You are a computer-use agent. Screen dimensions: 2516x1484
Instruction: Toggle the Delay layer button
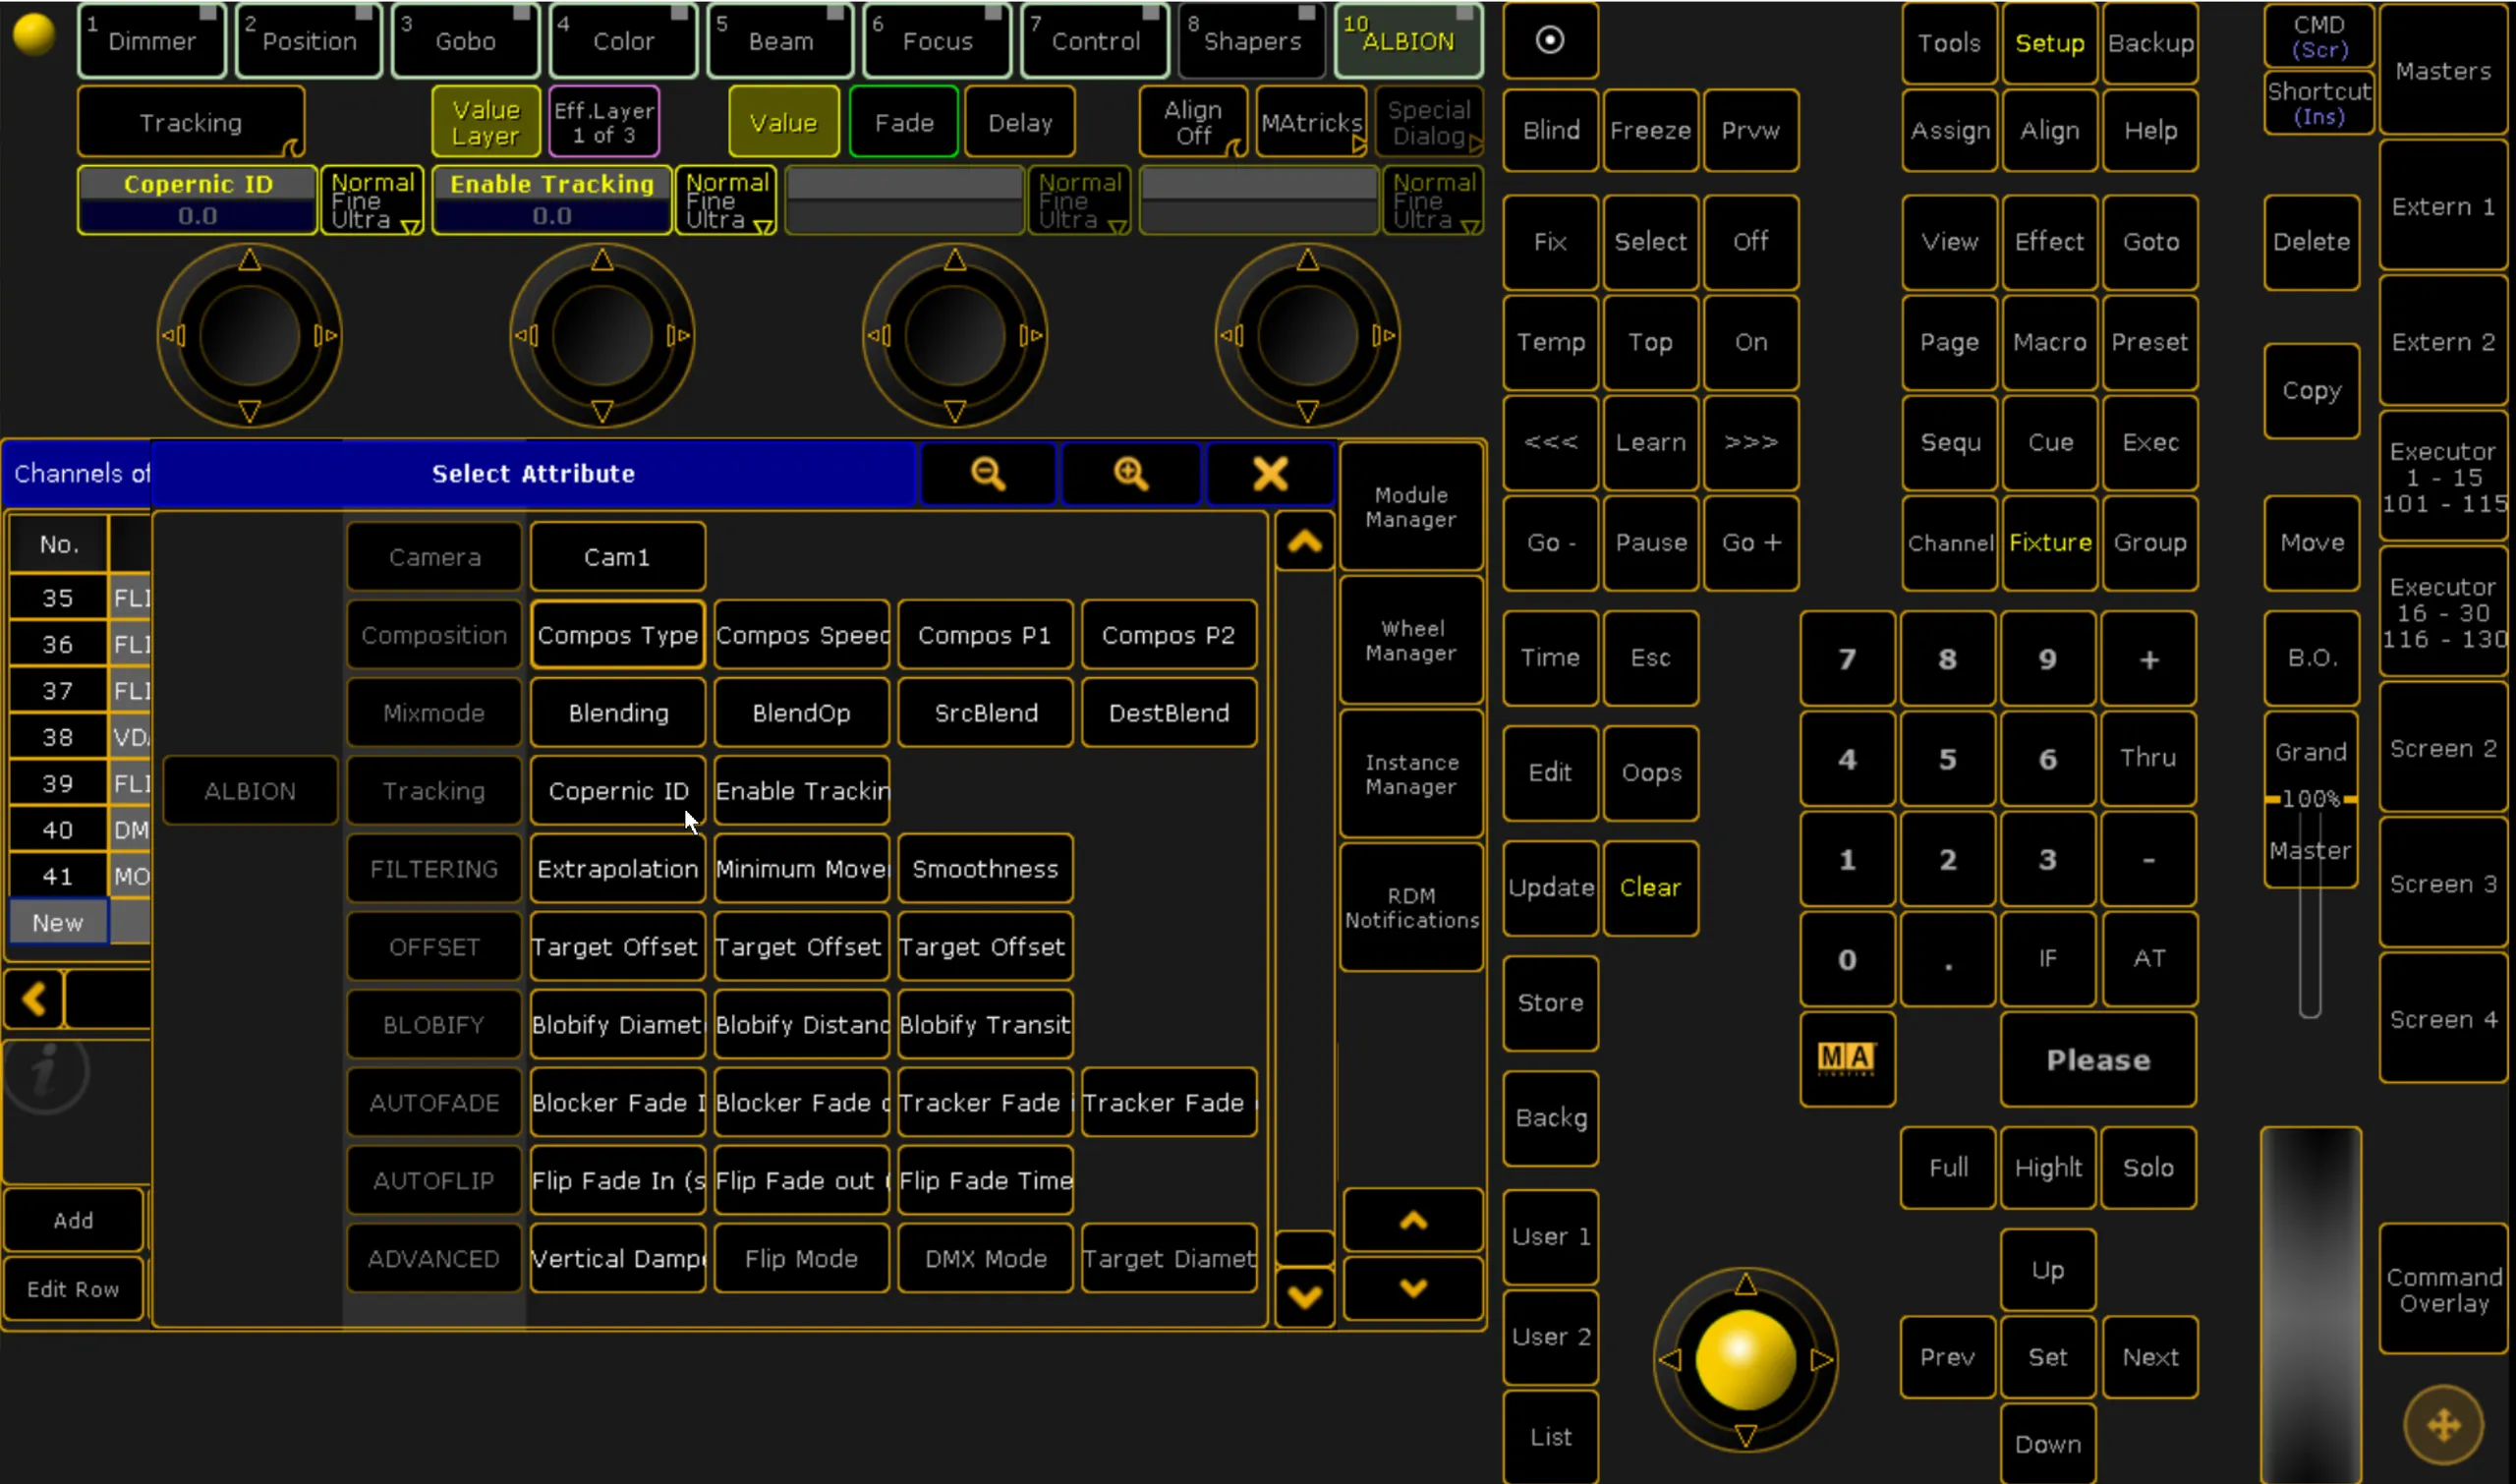tap(1019, 122)
